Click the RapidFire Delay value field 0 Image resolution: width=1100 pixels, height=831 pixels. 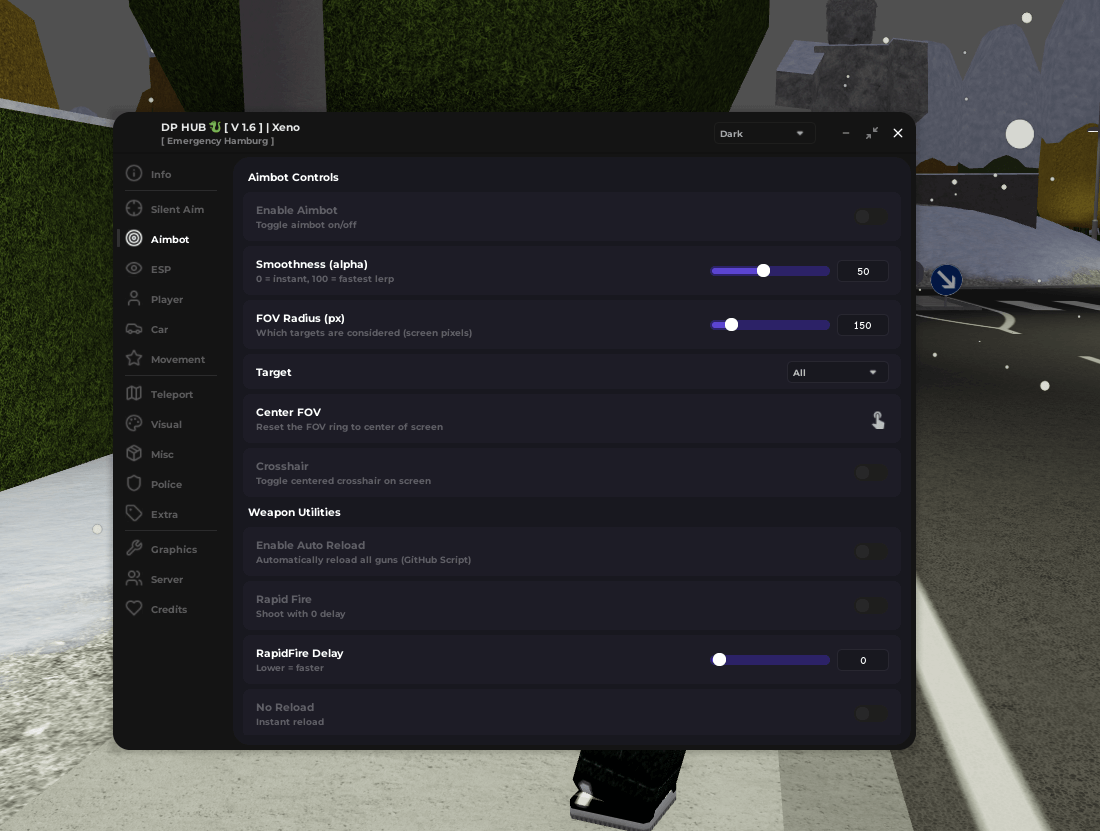click(863, 661)
